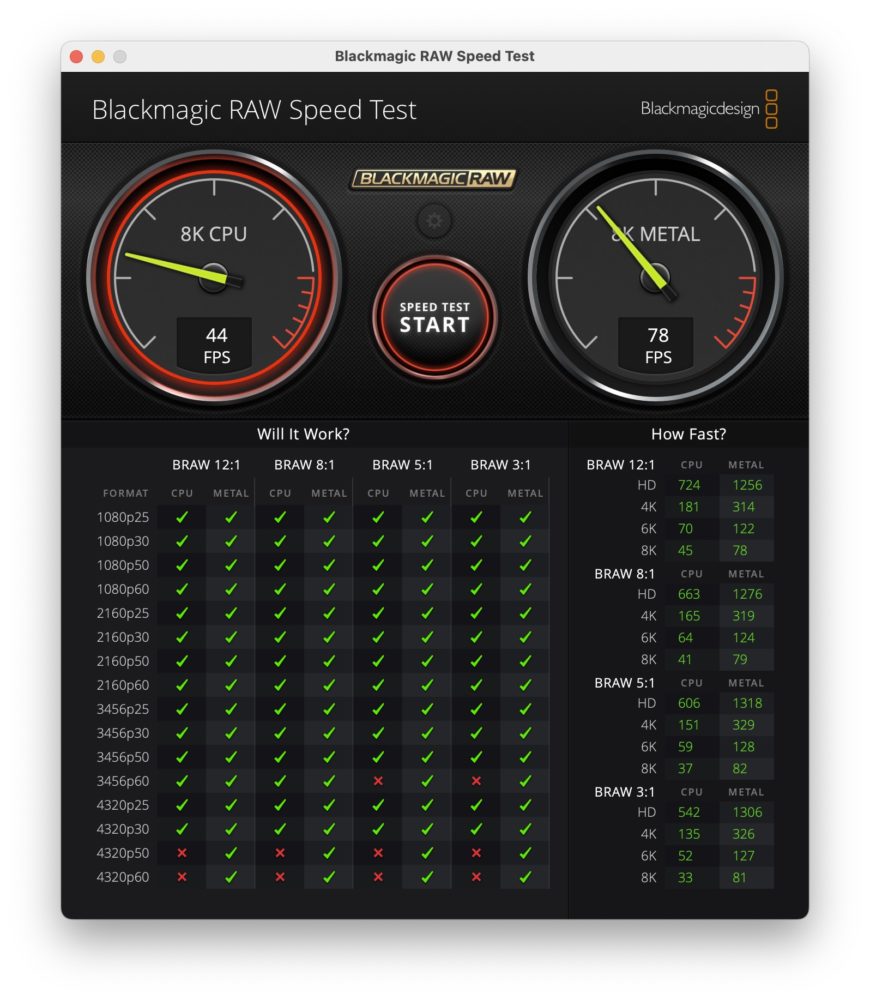Click BRAW 5:1 8K Metal value 82
This screenshot has width=870, height=1000.
coord(739,768)
